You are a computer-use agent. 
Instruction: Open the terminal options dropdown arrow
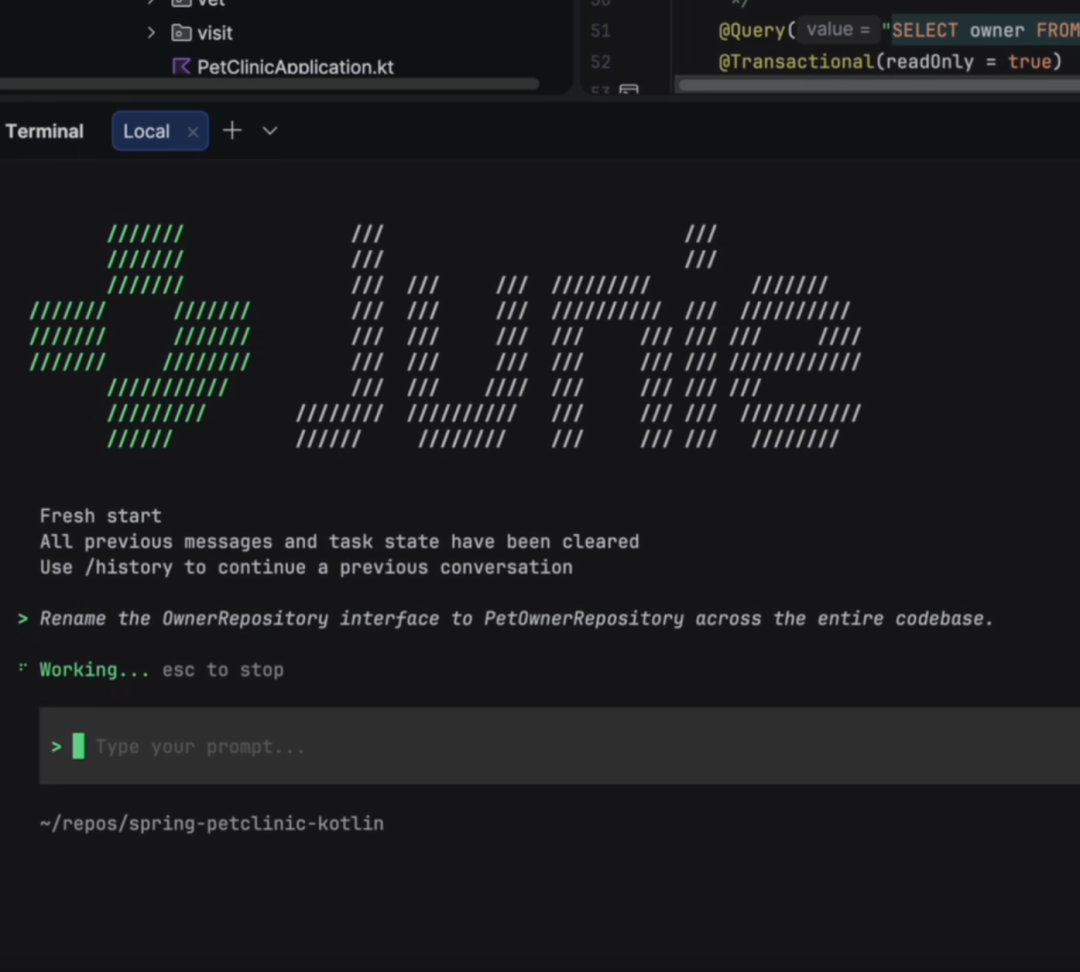click(x=270, y=131)
